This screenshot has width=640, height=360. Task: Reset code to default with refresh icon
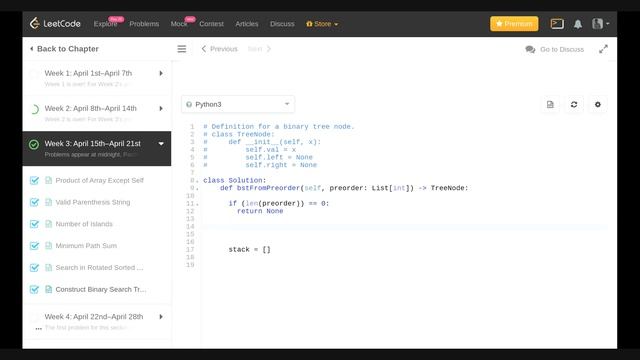pyautogui.click(x=573, y=104)
